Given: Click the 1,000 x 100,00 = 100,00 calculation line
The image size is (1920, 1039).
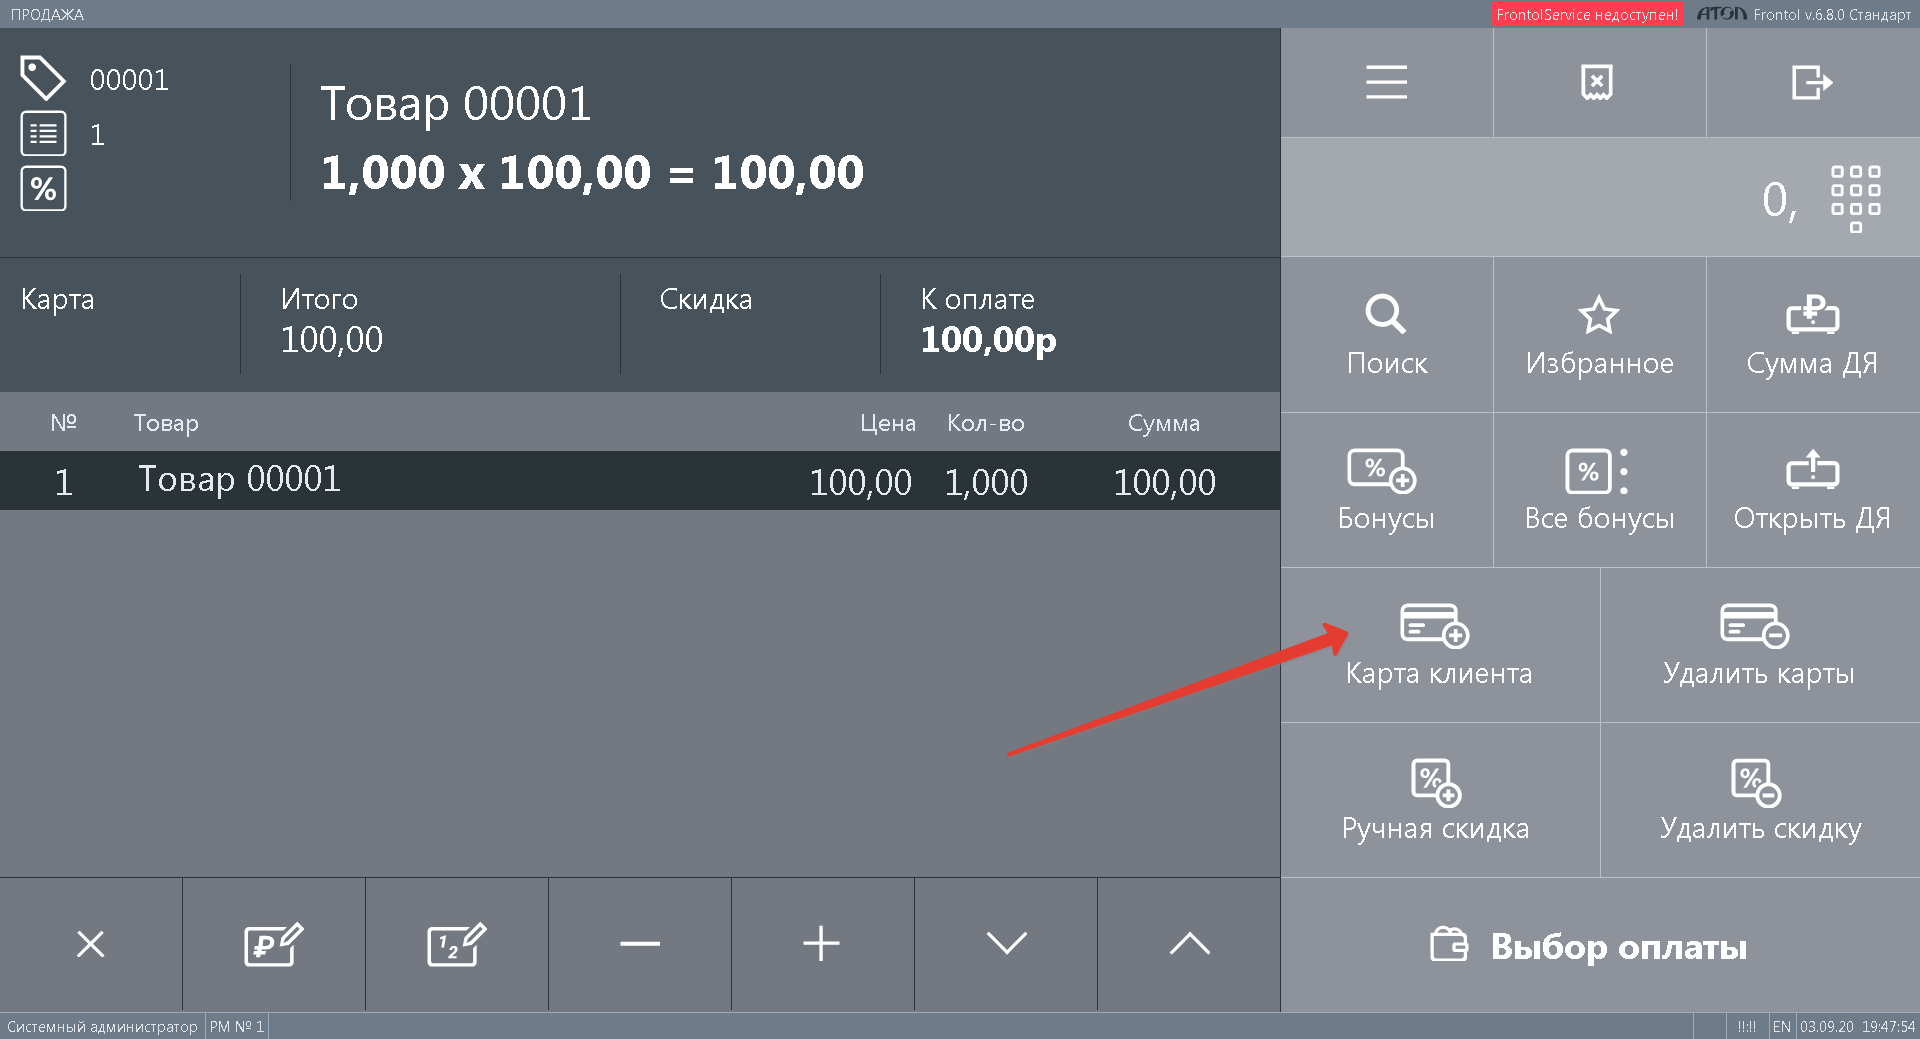Looking at the screenshot, I should [592, 172].
